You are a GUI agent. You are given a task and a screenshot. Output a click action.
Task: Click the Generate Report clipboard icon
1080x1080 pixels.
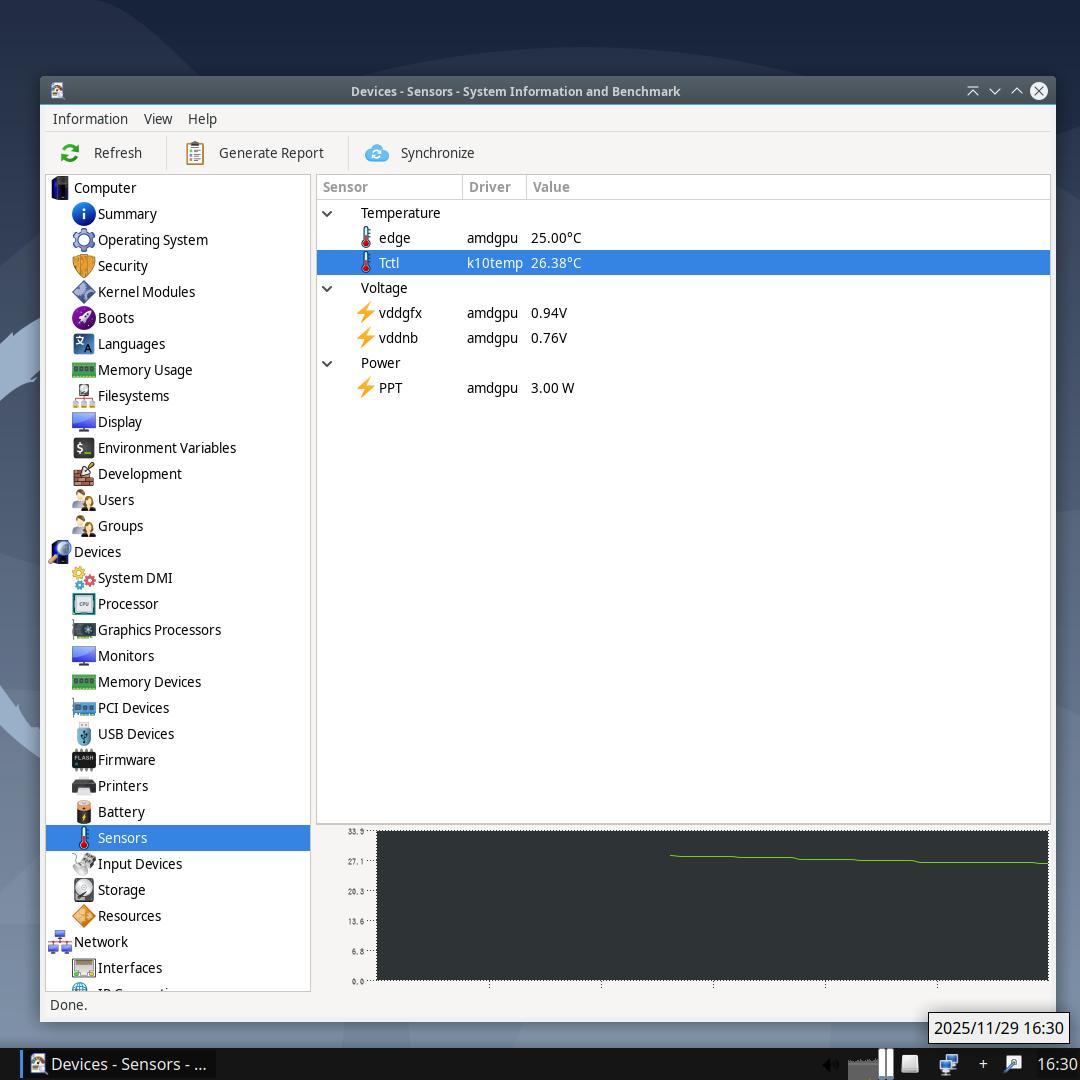point(195,153)
